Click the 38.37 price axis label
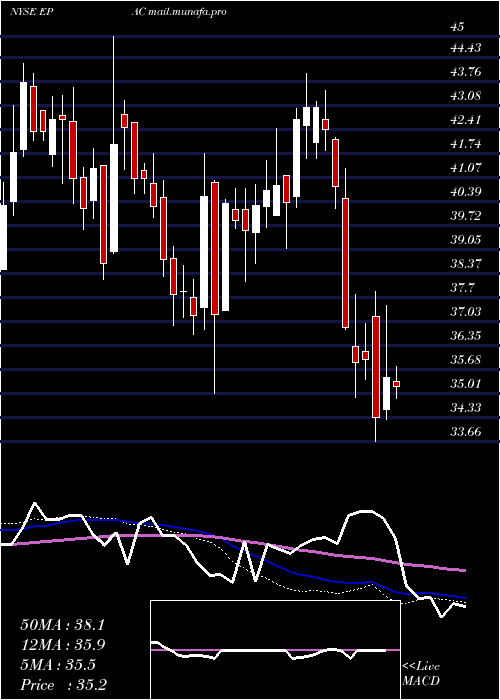 [466, 264]
